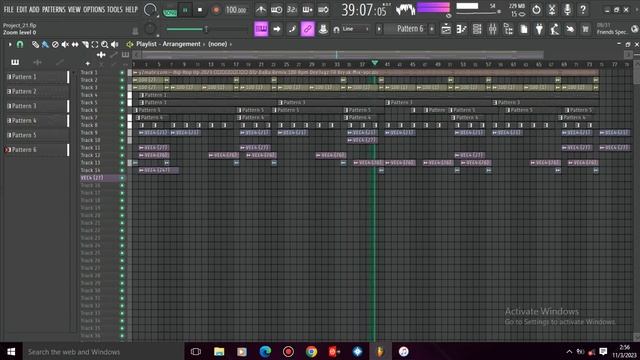Open the Channel rack view icon
This screenshot has width=640, height=360.
coord(477,29)
